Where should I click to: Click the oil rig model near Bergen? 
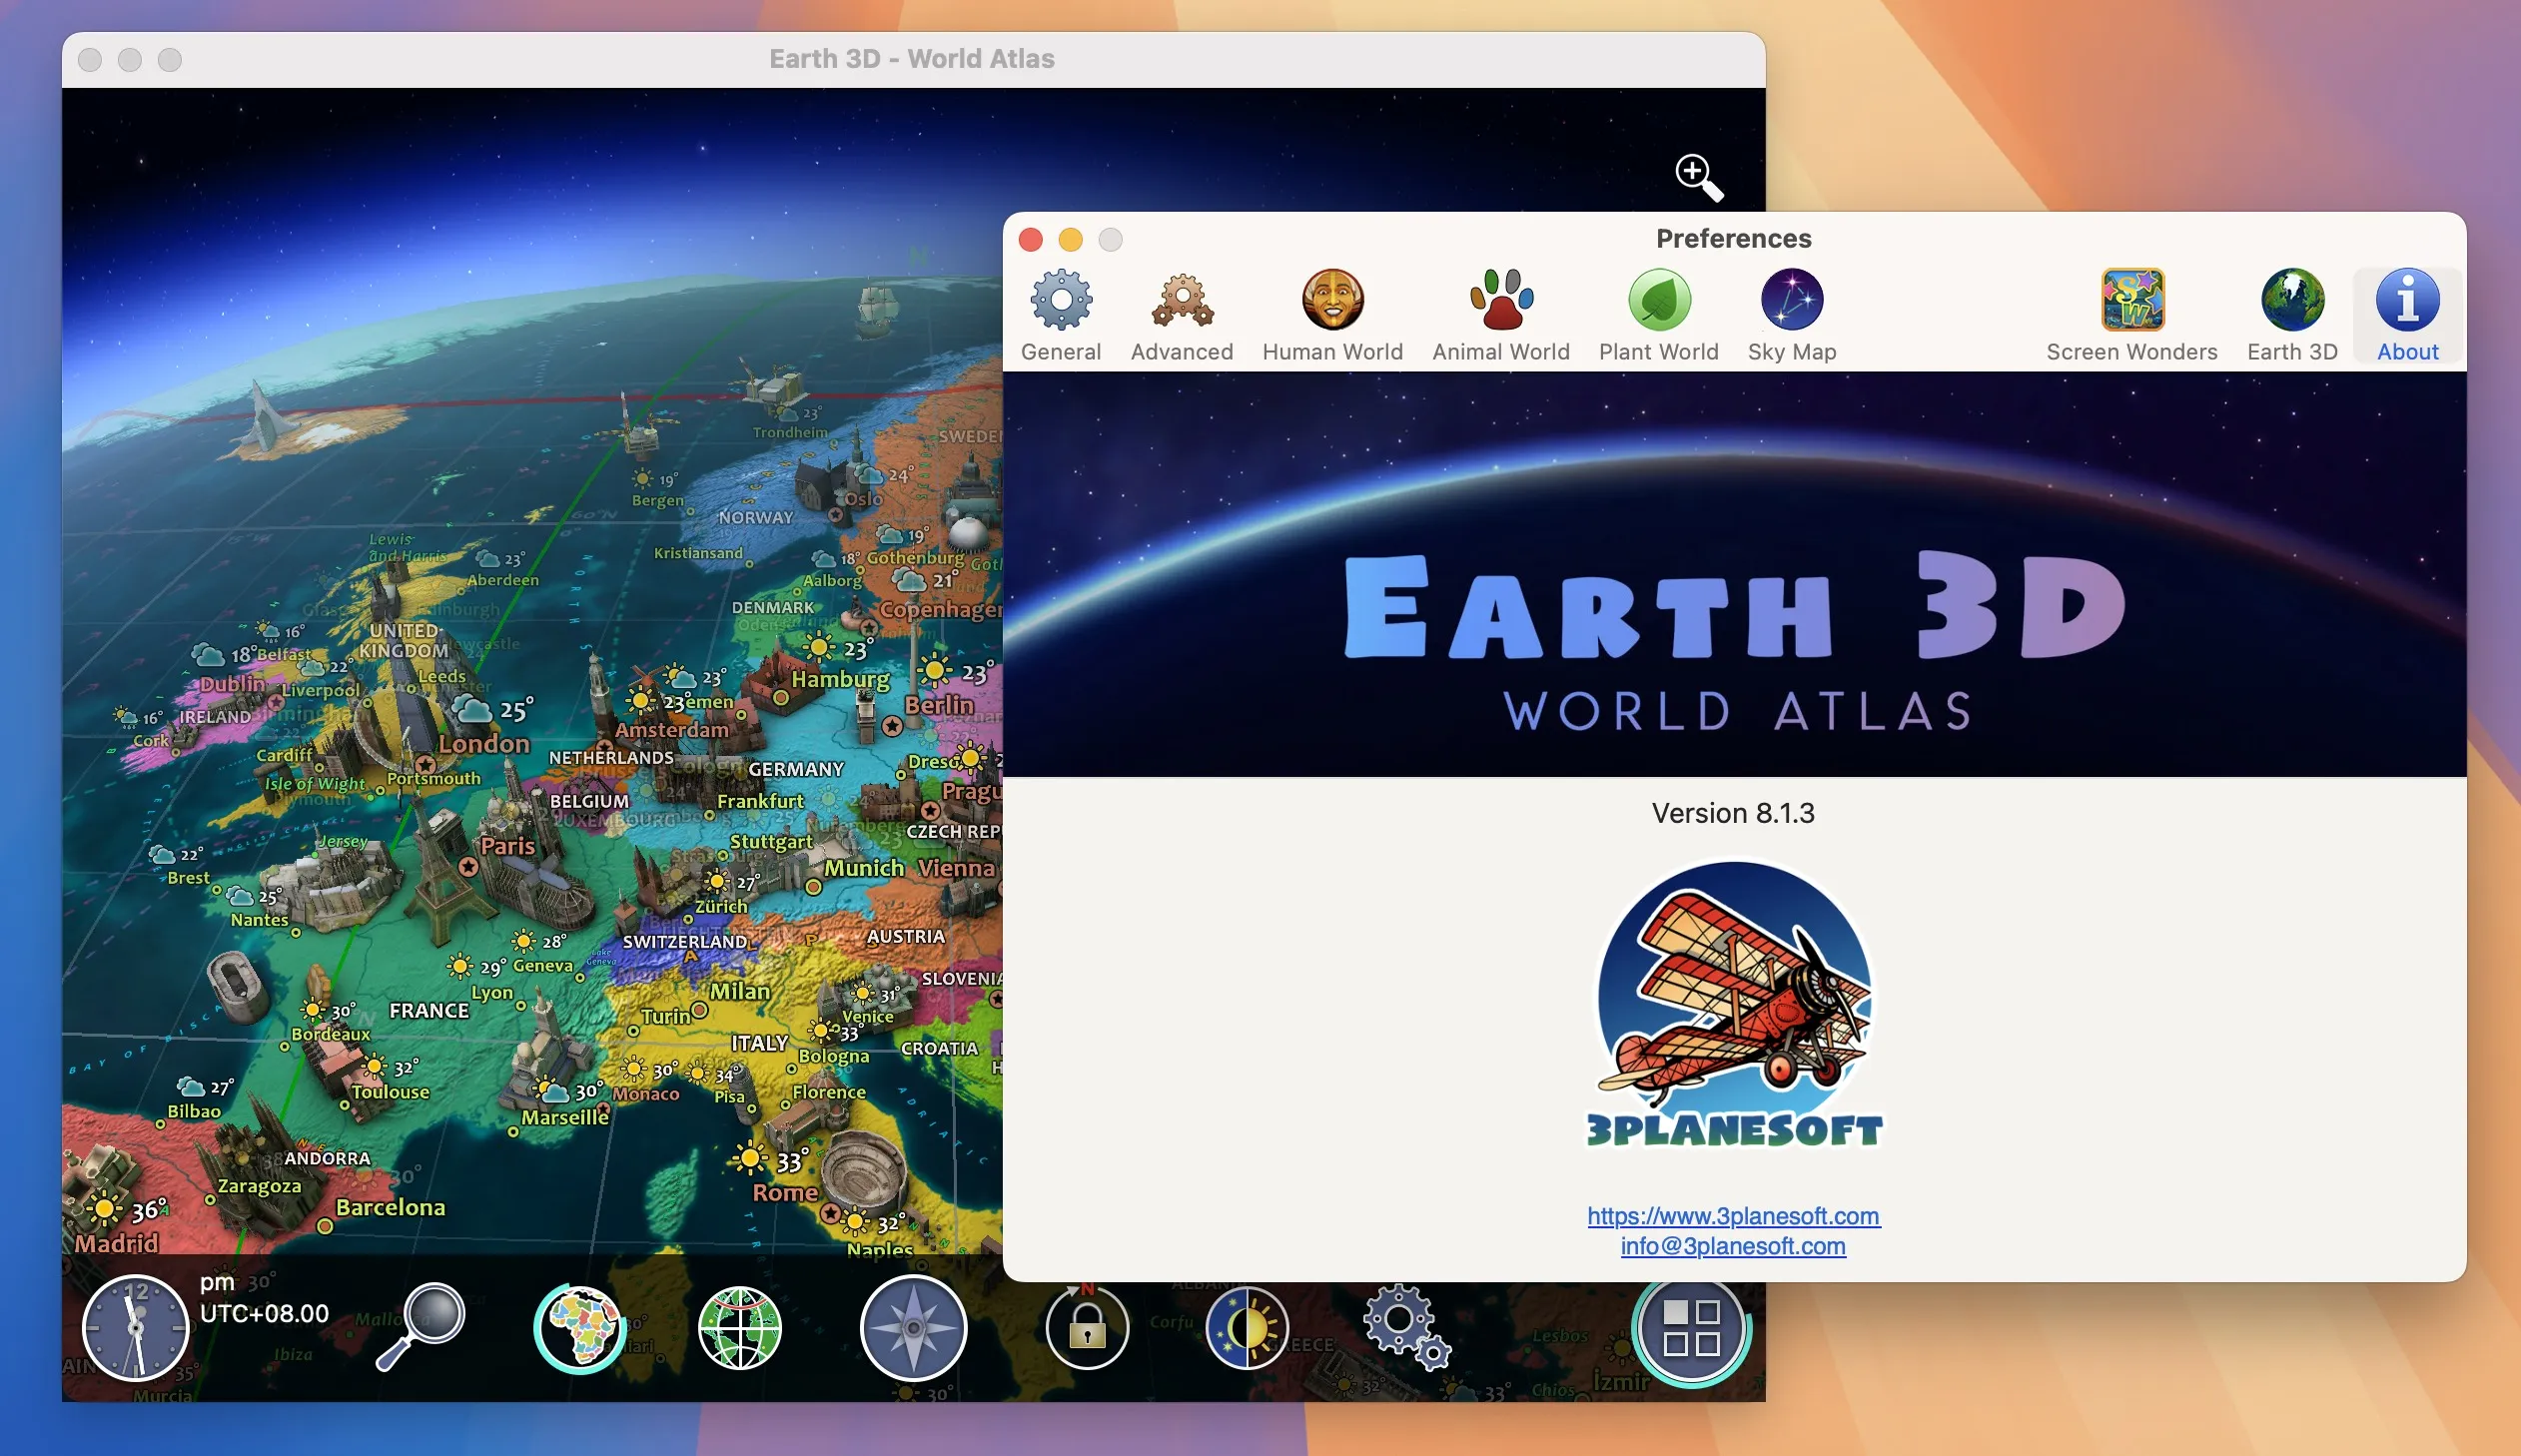click(638, 428)
